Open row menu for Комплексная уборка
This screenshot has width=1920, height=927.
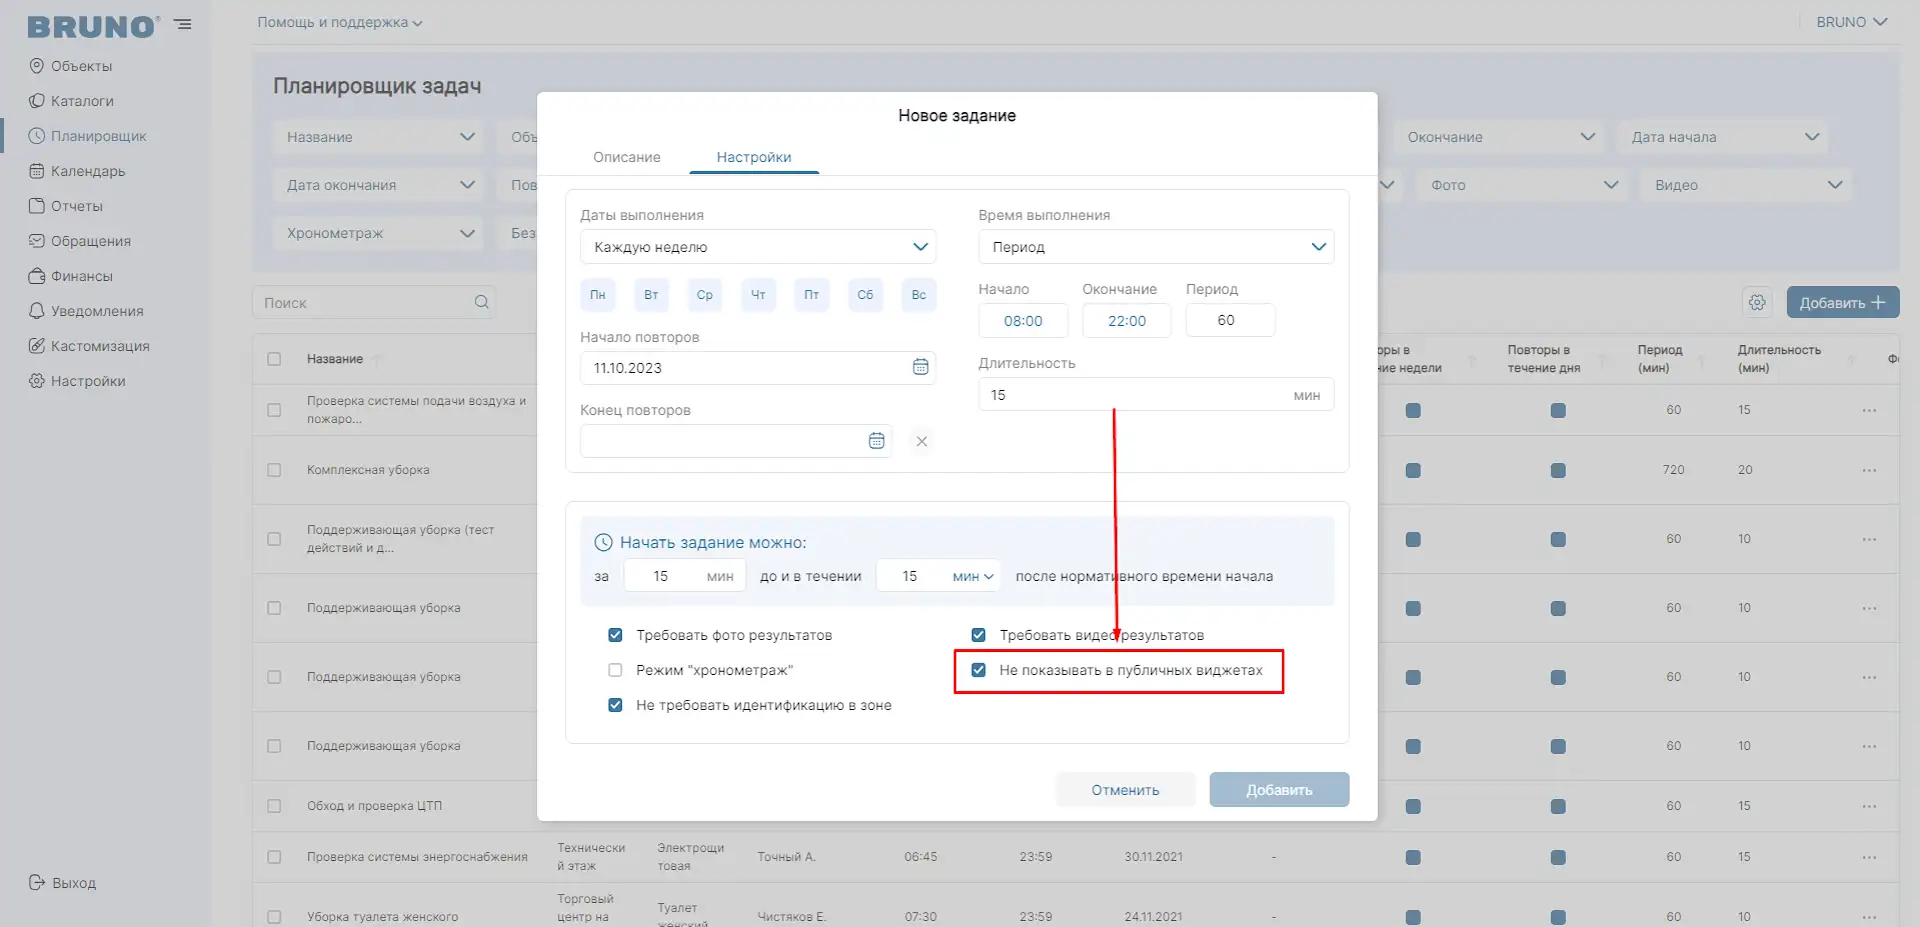point(1869,470)
